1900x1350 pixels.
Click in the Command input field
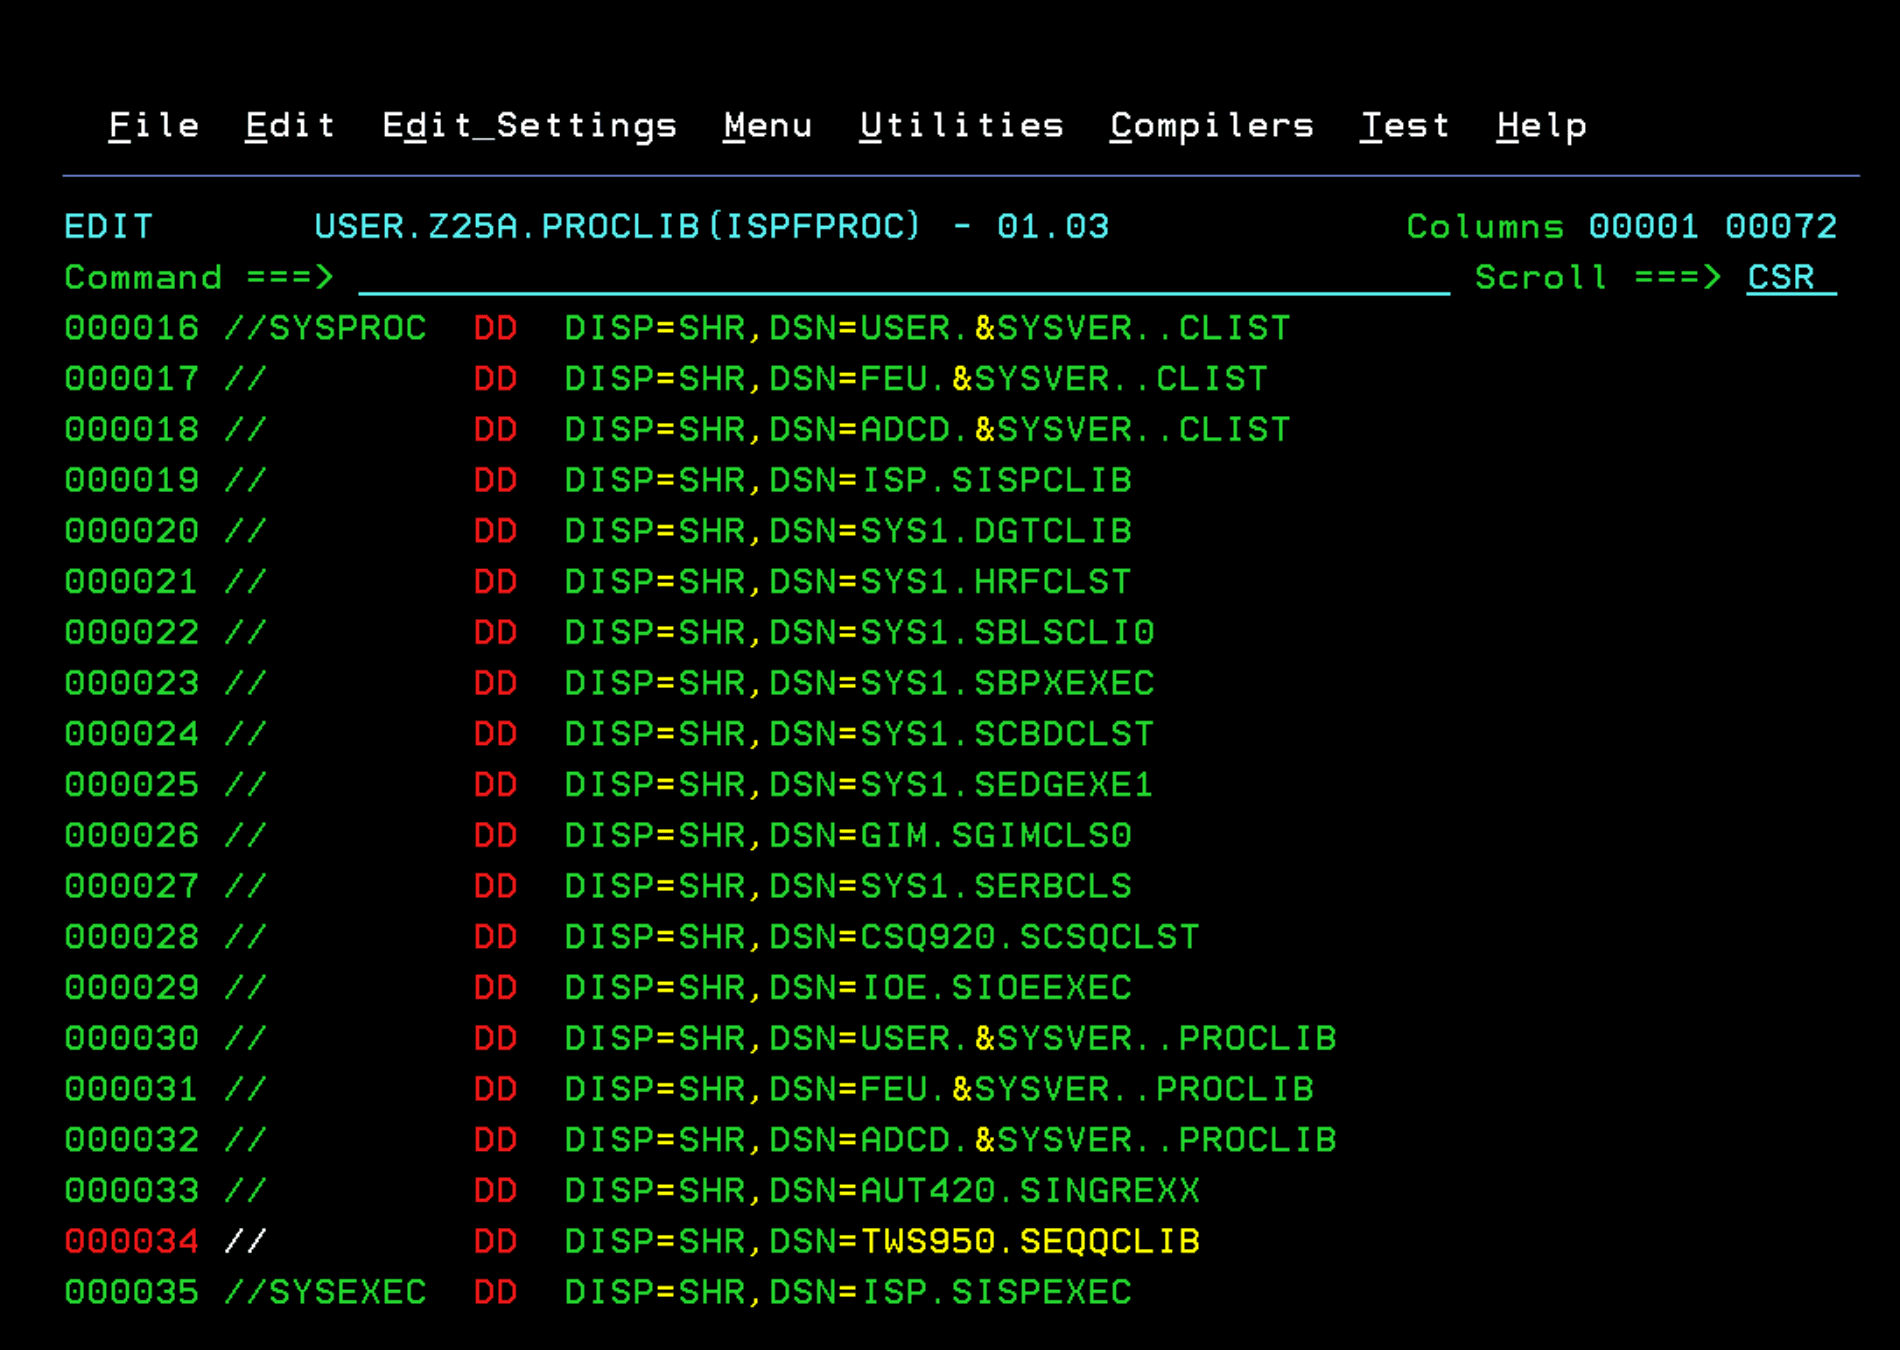click(900, 278)
